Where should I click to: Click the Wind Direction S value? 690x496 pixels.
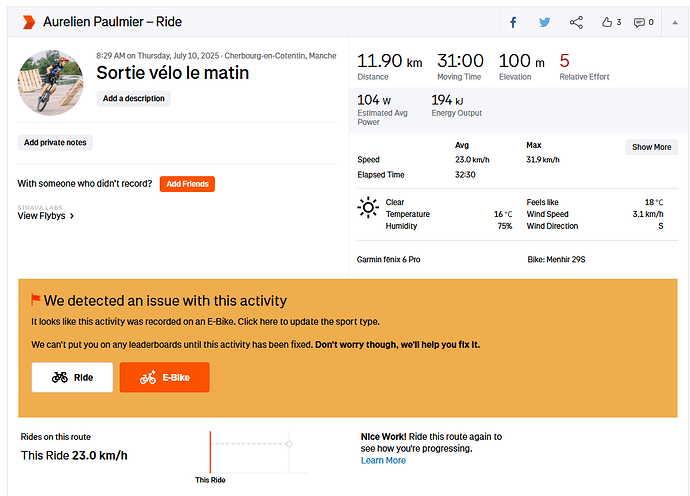[661, 226]
